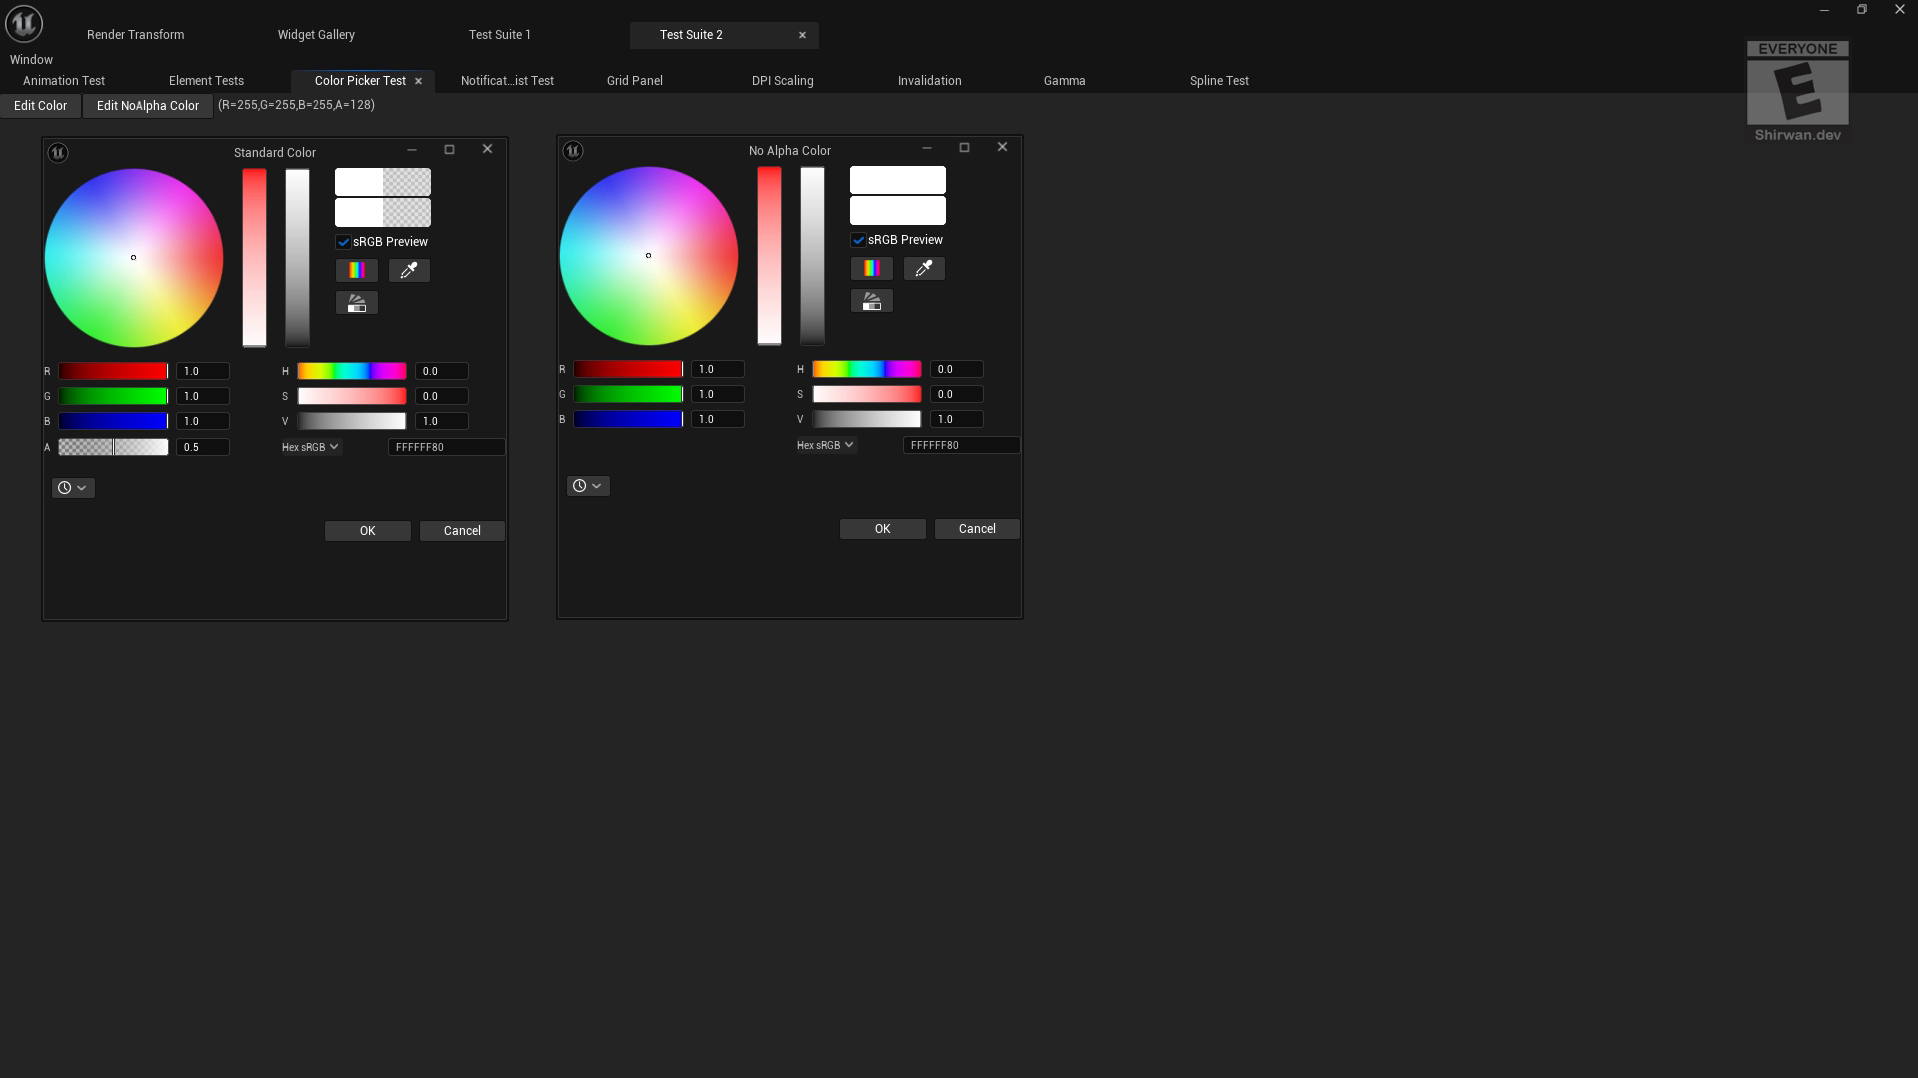This screenshot has width=1918, height=1078.
Task: Click the saturation bar in No Alpha Color
Action: tap(770, 256)
